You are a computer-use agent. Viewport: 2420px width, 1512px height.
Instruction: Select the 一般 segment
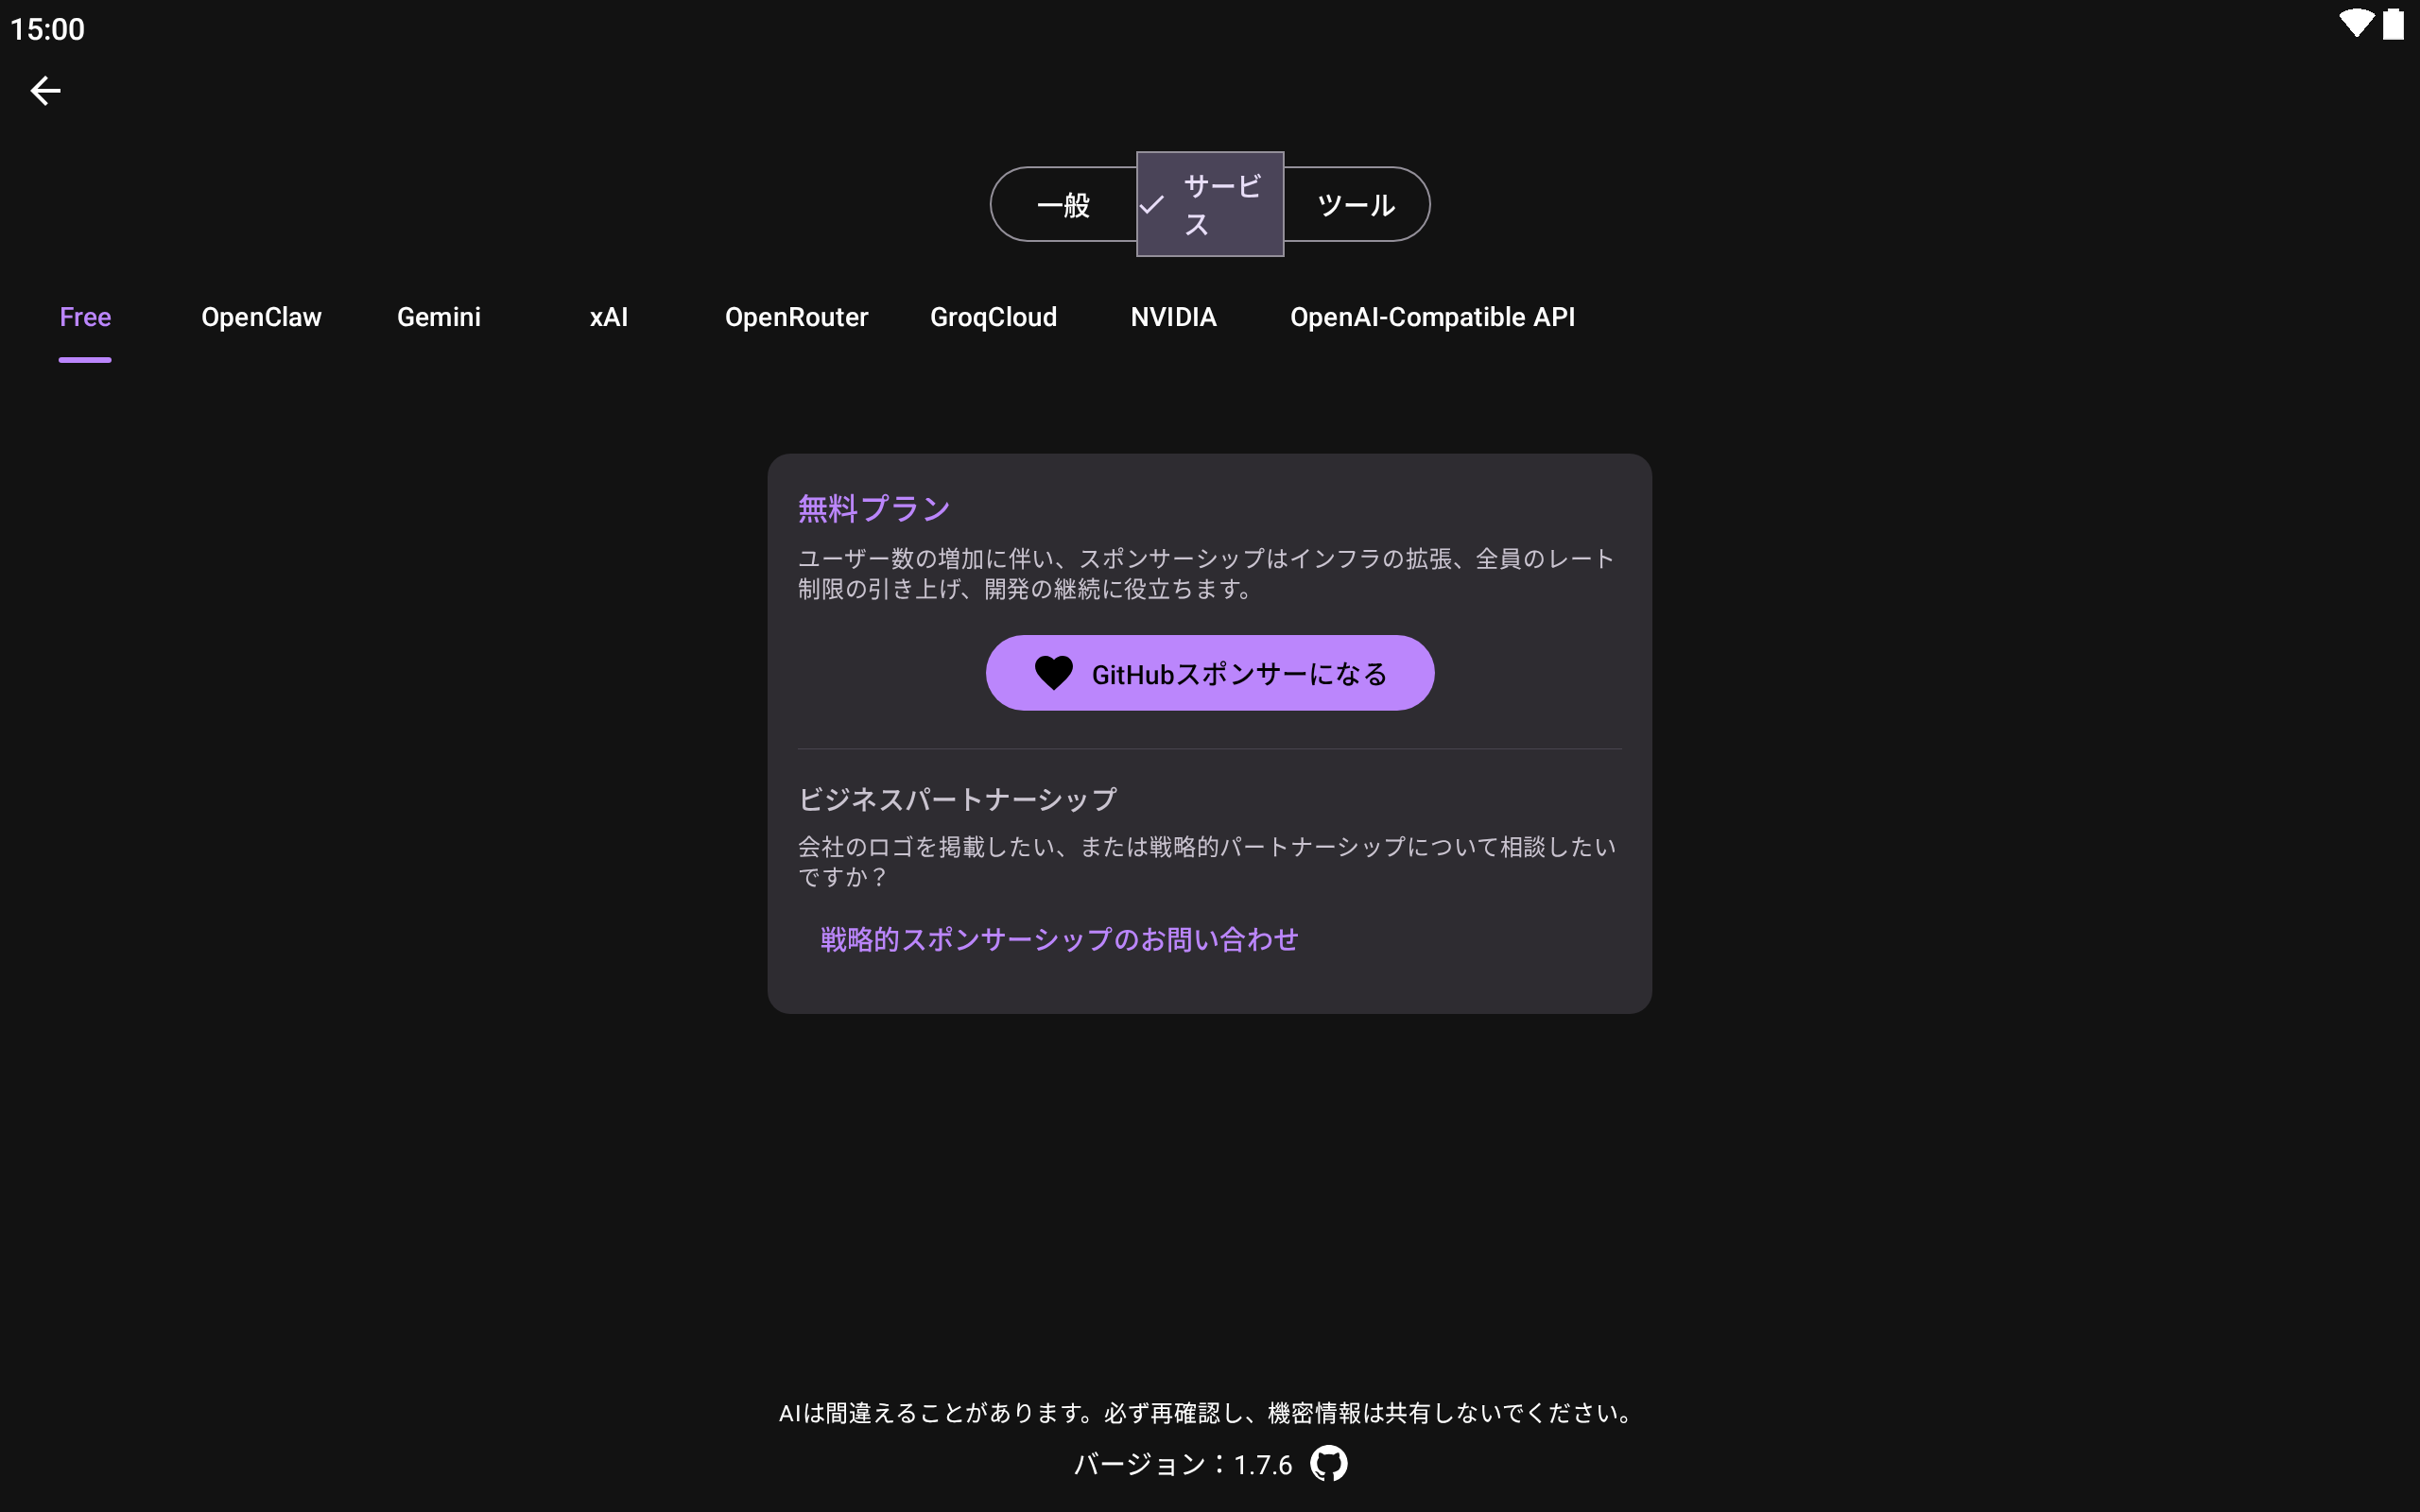tap(1063, 205)
